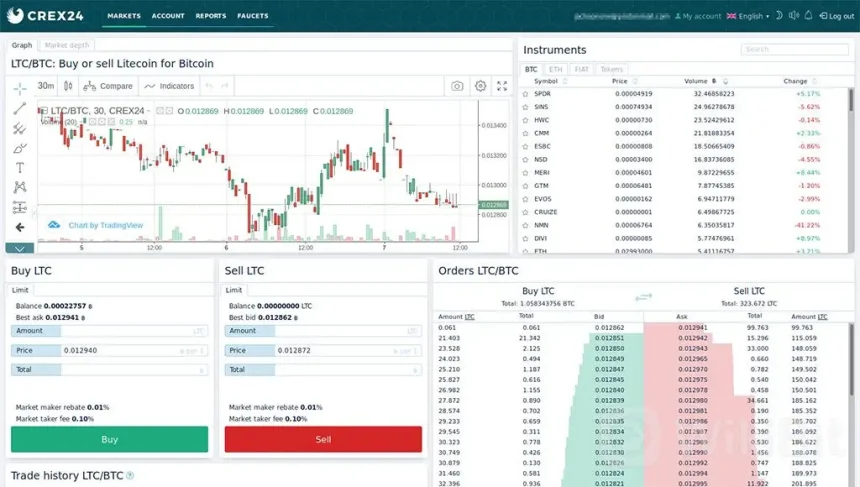This screenshot has height=487, width=860.
Task: Open the 30m timeframe selector
Action: click(x=46, y=87)
